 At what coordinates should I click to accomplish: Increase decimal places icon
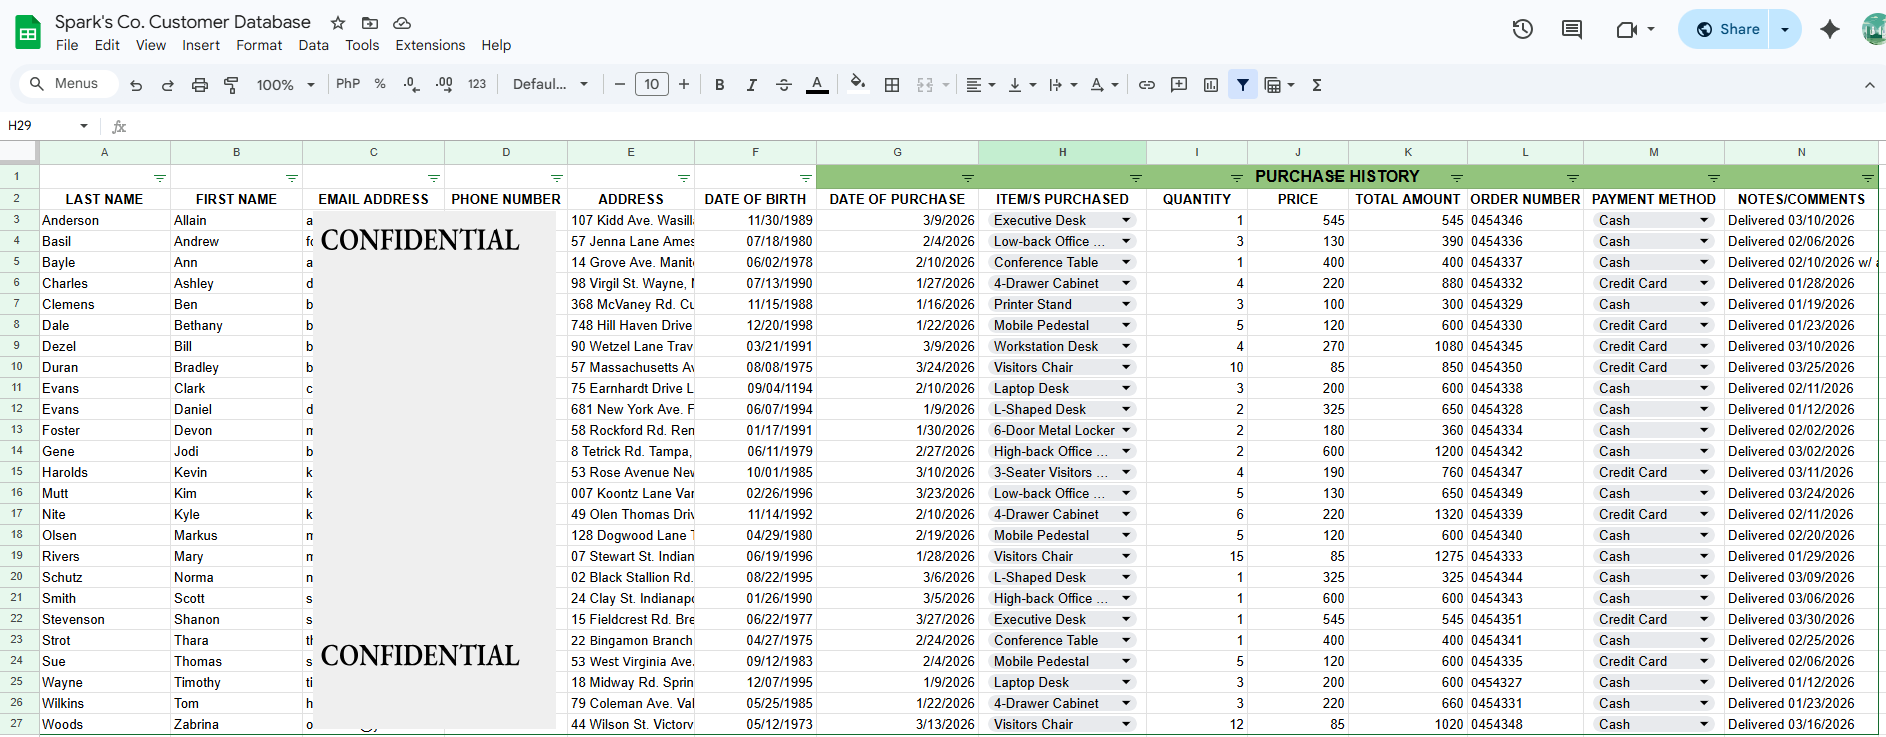pos(444,85)
